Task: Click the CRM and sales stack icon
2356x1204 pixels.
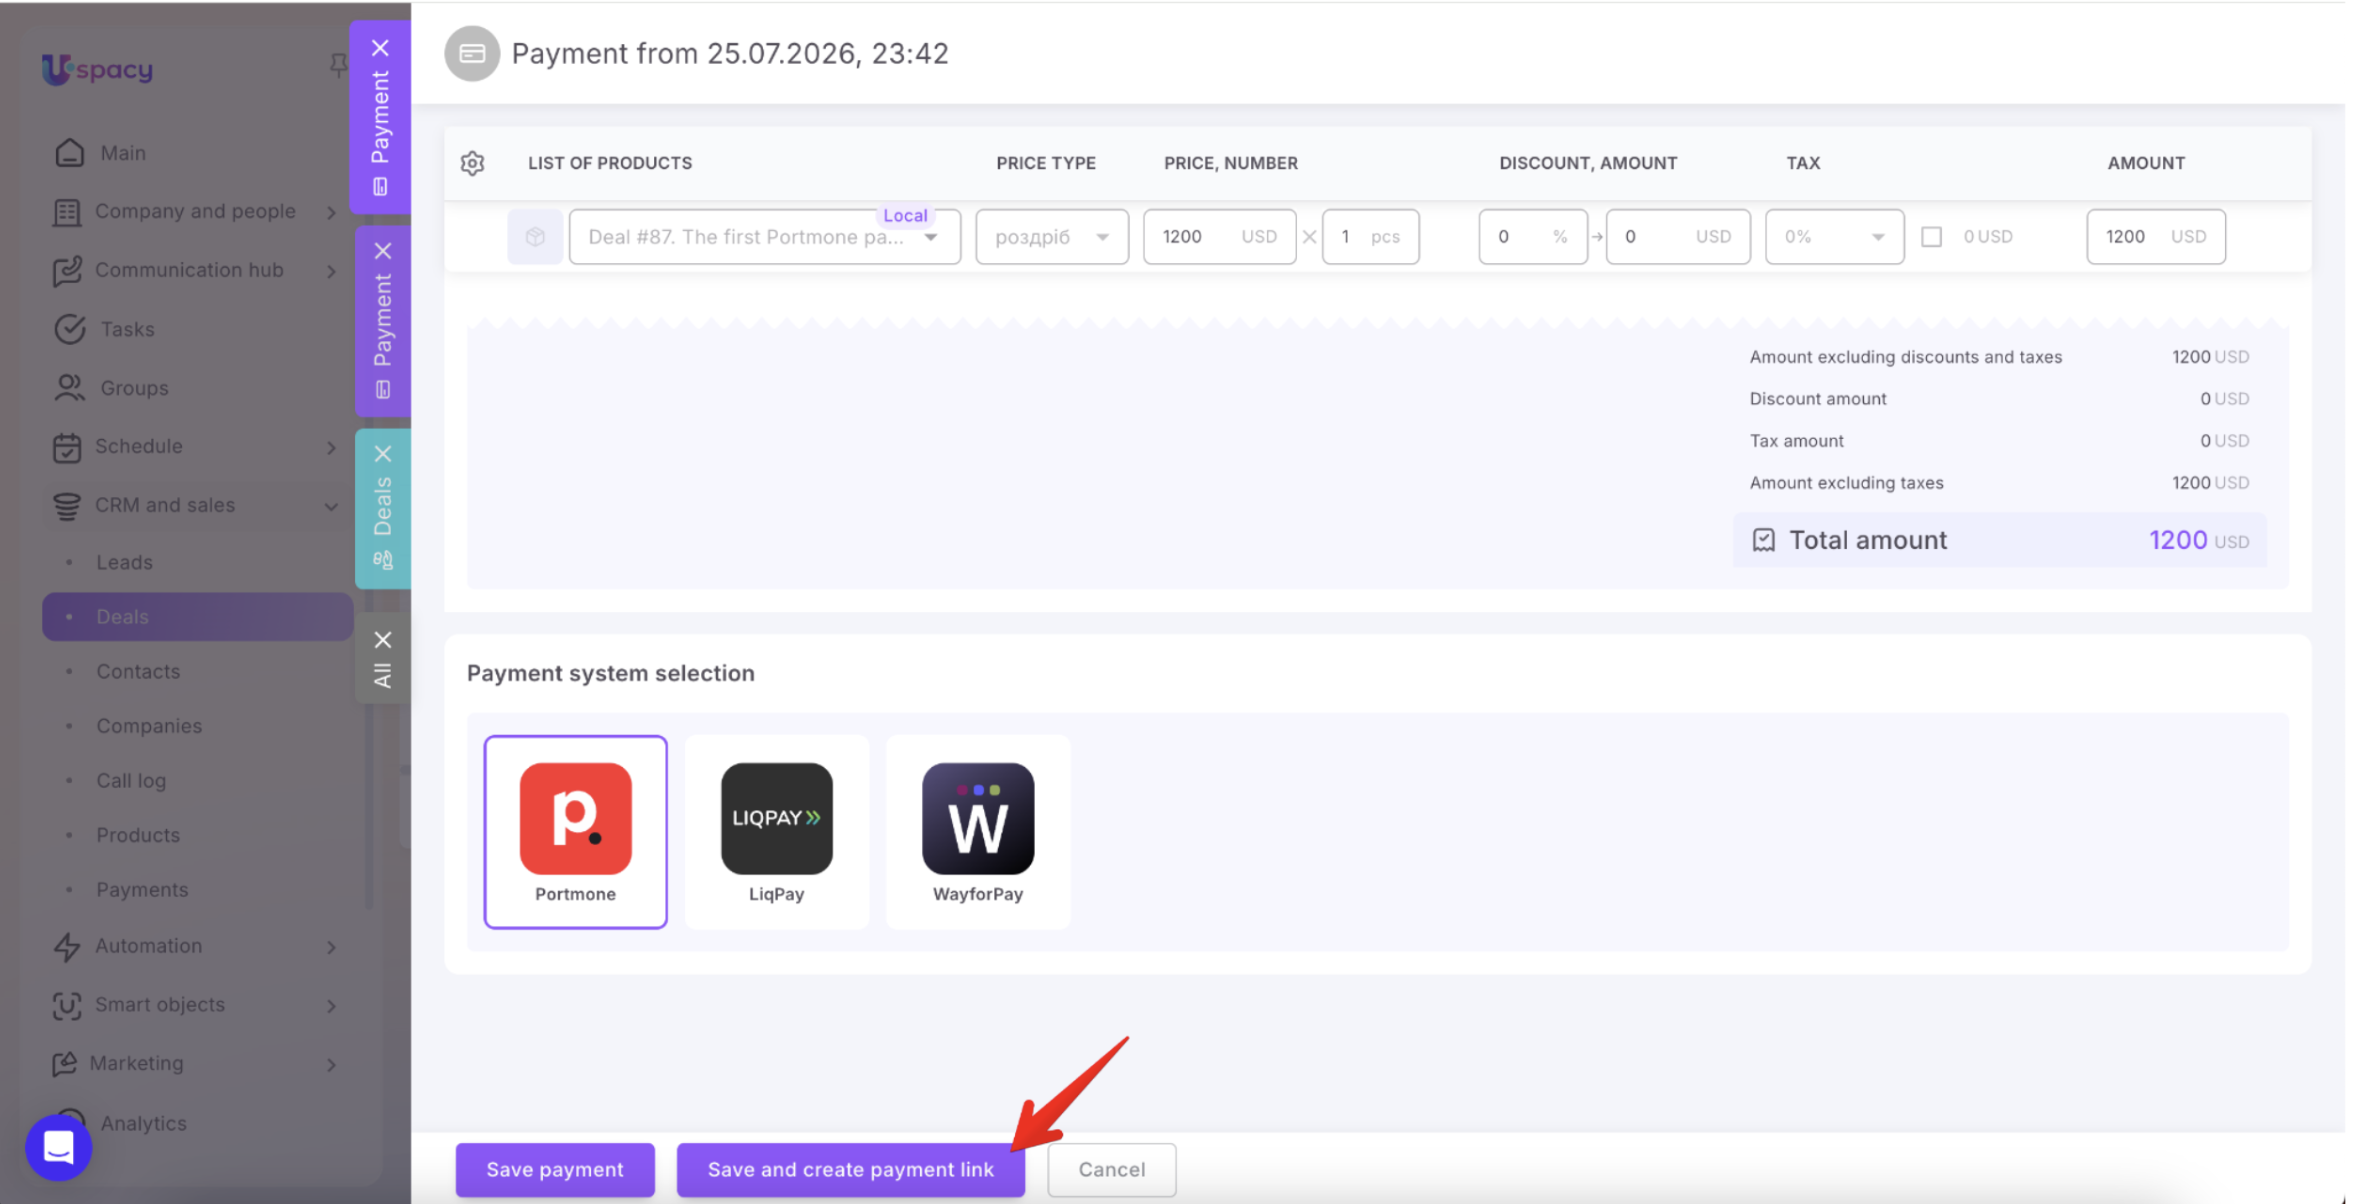Action: [x=67, y=506]
